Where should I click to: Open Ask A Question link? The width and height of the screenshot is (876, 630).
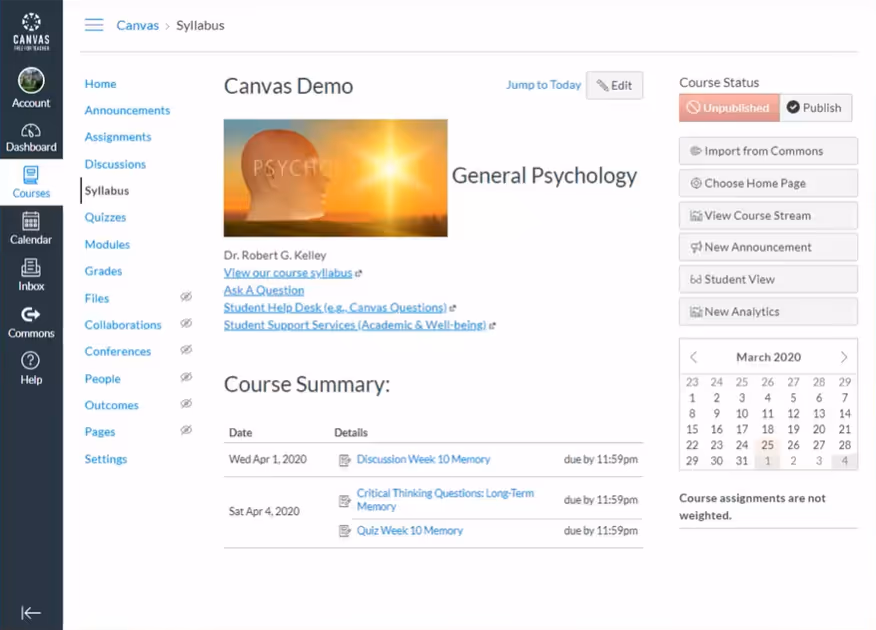coord(264,290)
